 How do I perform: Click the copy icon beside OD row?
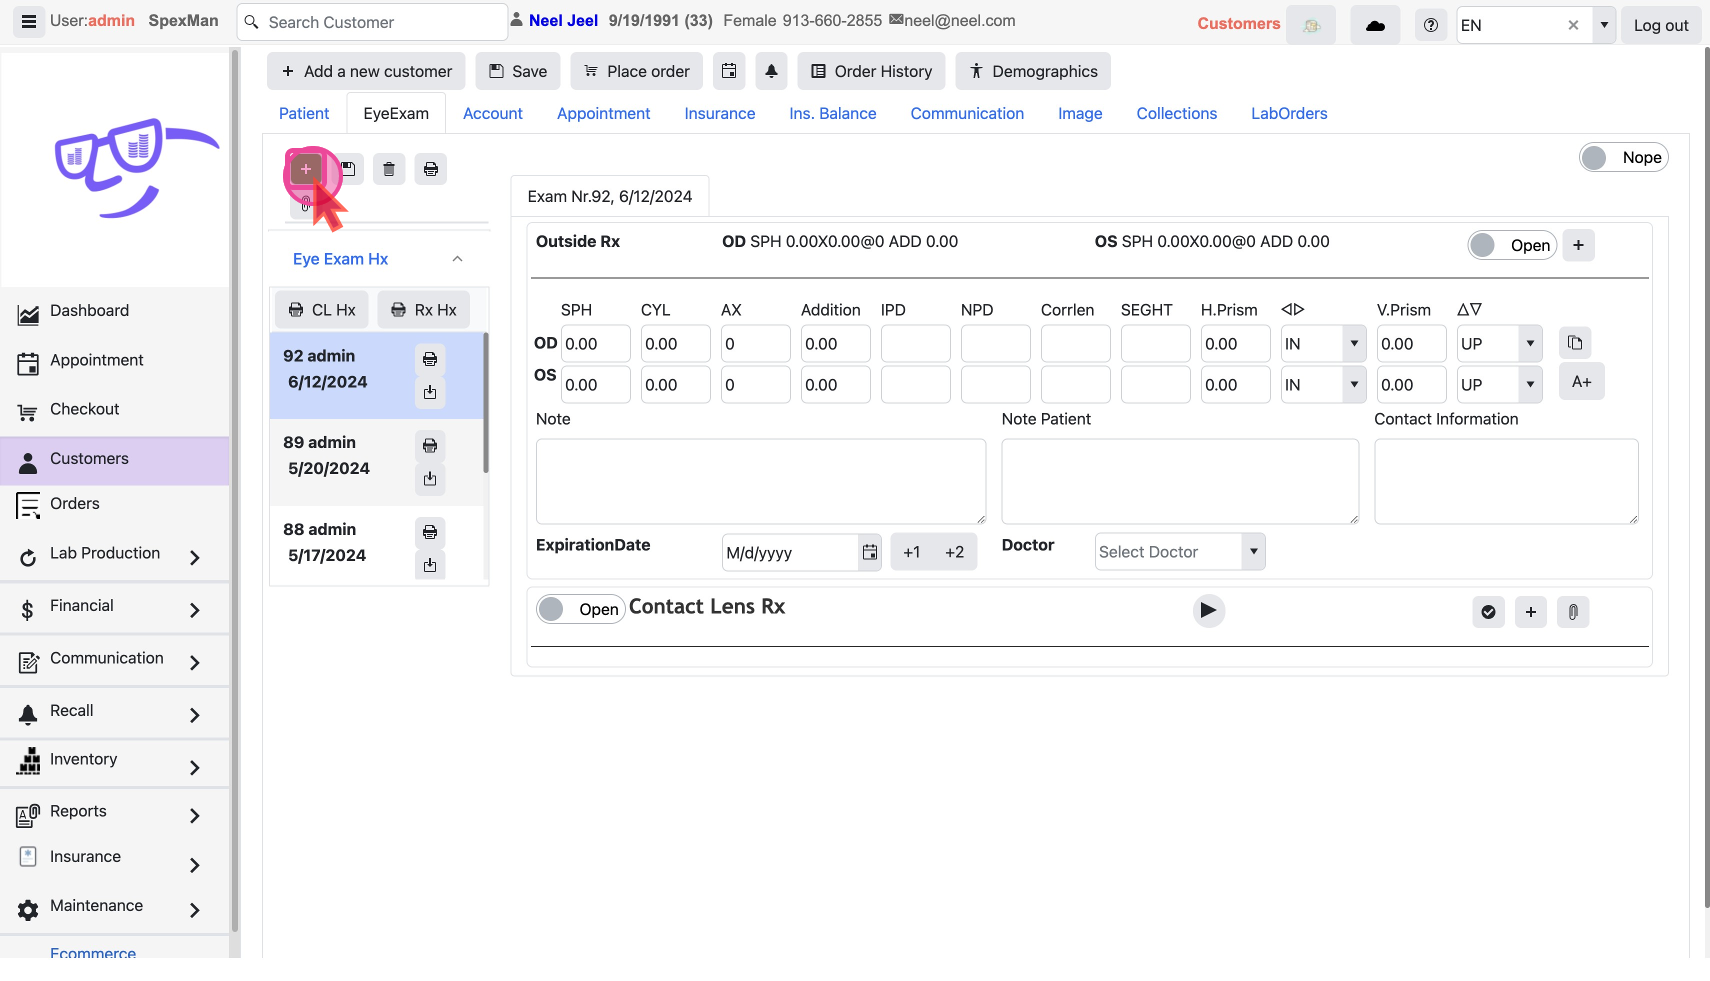pyautogui.click(x=1575, y=343)
